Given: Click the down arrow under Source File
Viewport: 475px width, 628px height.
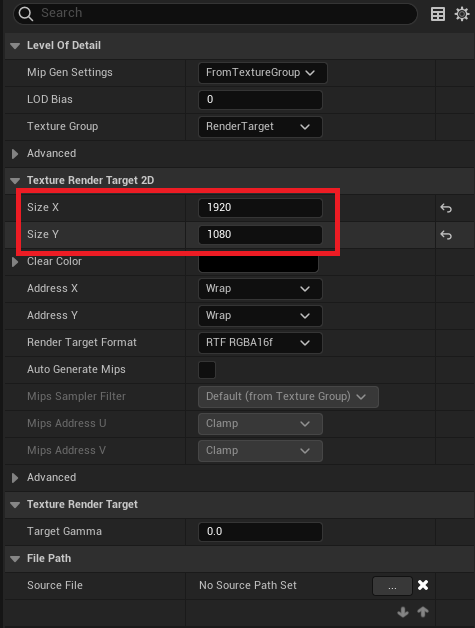Looking at the screenshot, I should click(403, 612).
